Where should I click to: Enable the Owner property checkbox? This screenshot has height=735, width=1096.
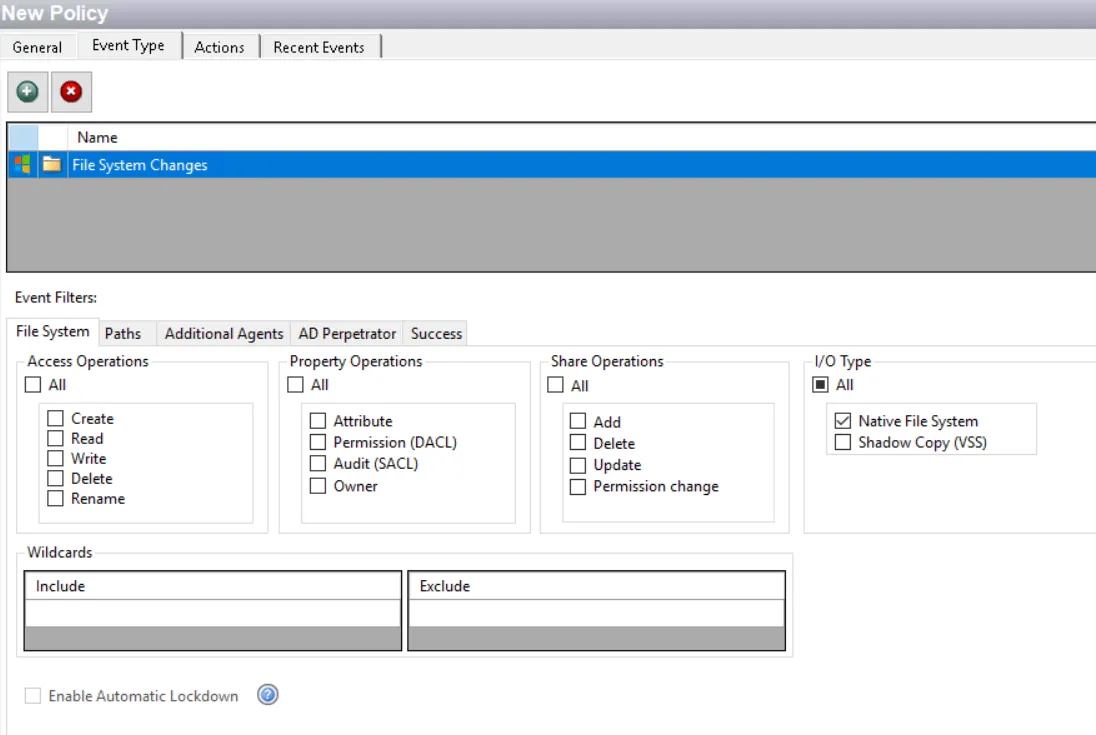pos(318,486)
